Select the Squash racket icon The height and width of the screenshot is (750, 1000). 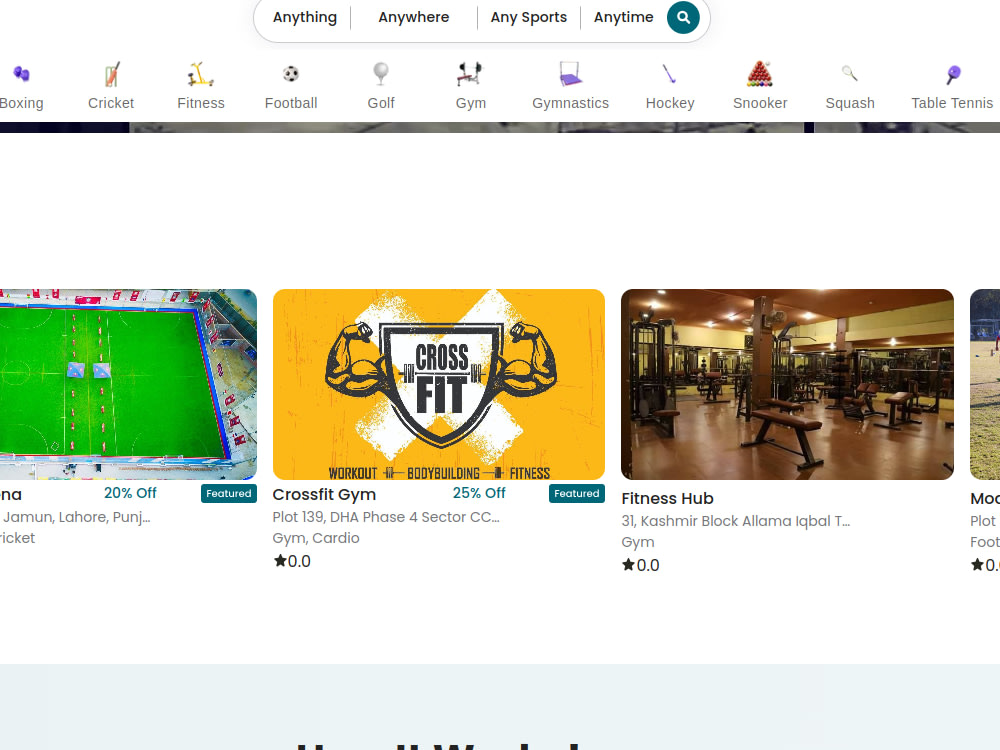pos(849,74)
